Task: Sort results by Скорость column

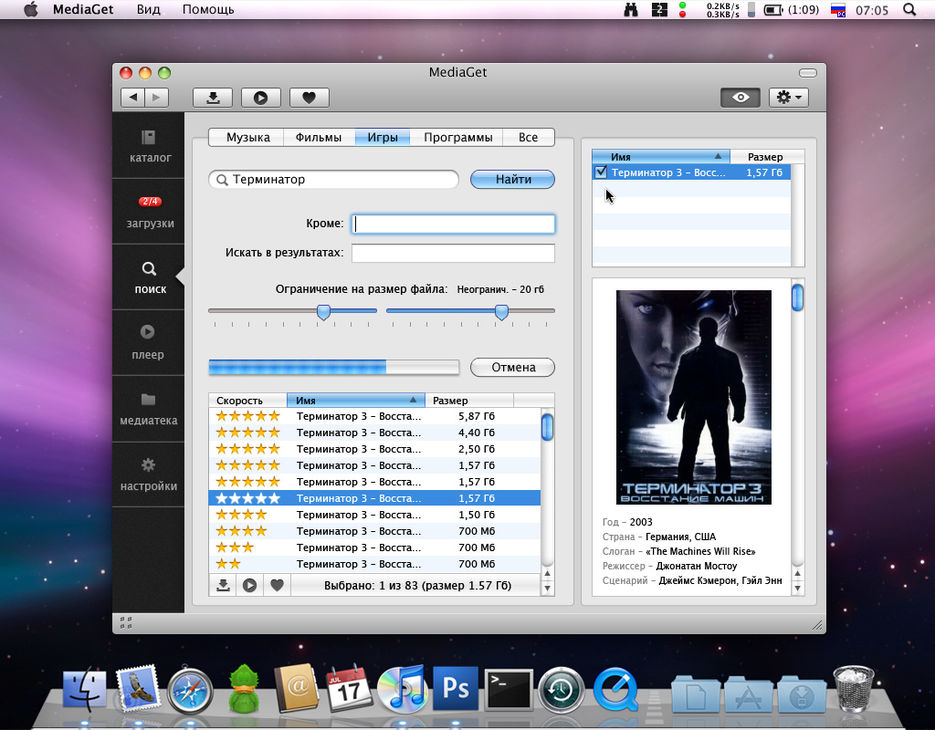Action: (x=247, y=400)
